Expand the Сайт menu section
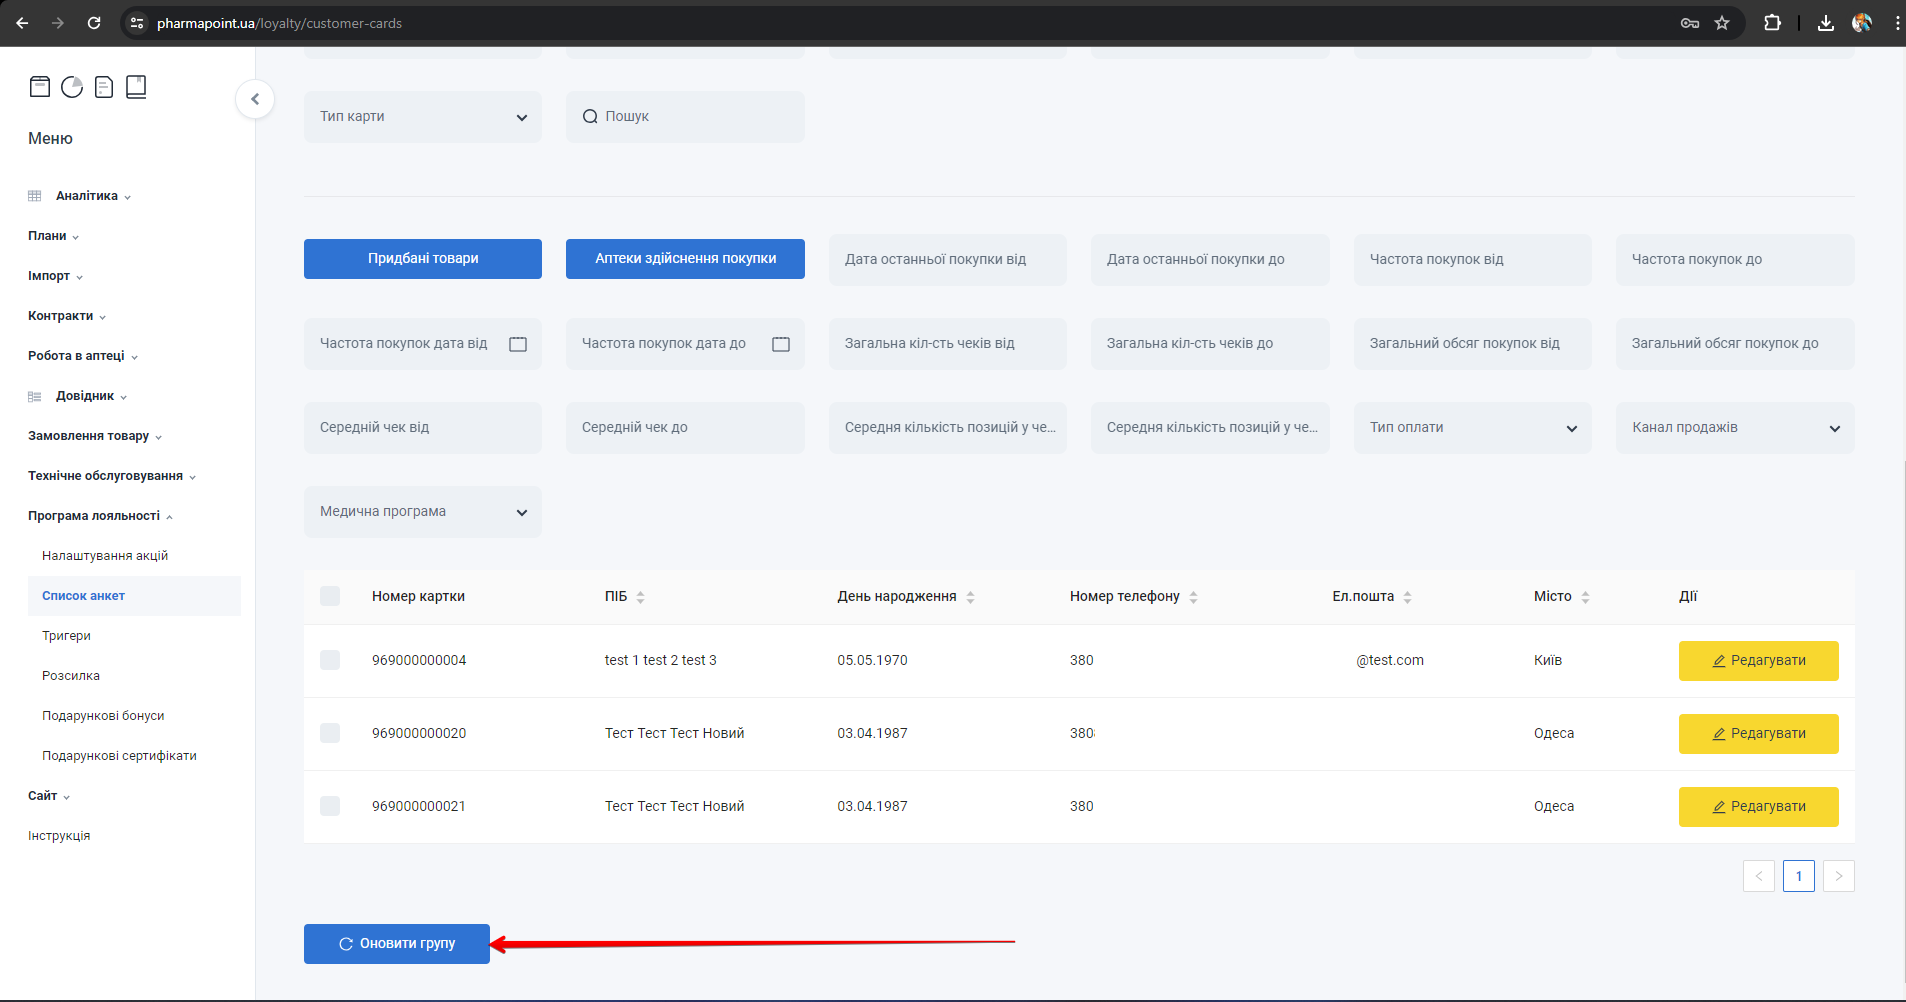 point(49,796)
